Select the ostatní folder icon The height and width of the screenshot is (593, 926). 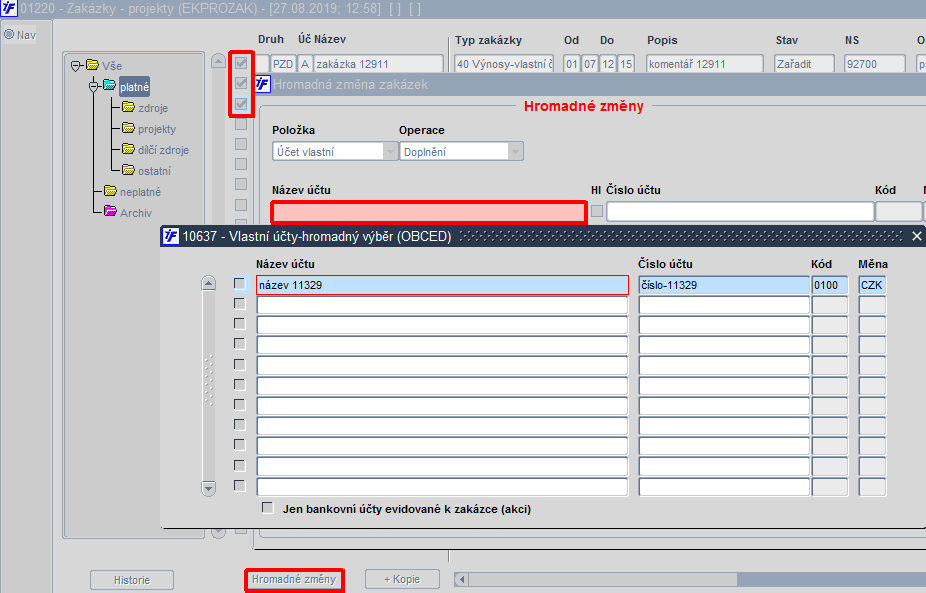pos(128,170)
